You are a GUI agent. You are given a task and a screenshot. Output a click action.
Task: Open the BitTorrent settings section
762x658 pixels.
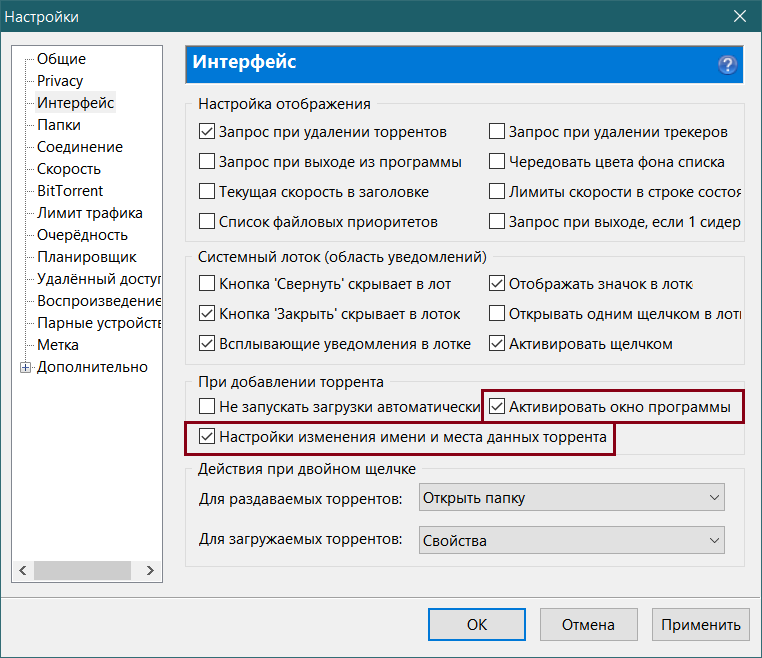coord(70,191)
